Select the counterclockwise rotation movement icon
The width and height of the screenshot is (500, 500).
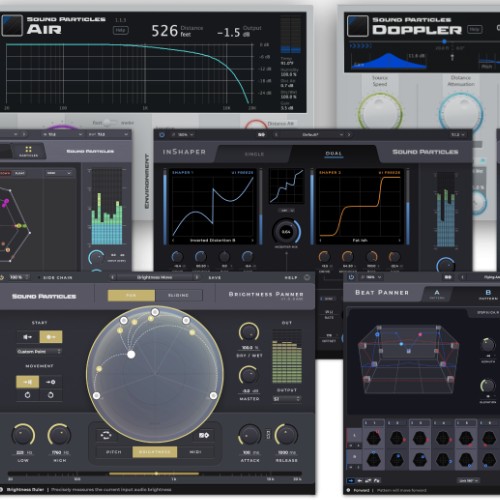(50, 395)
